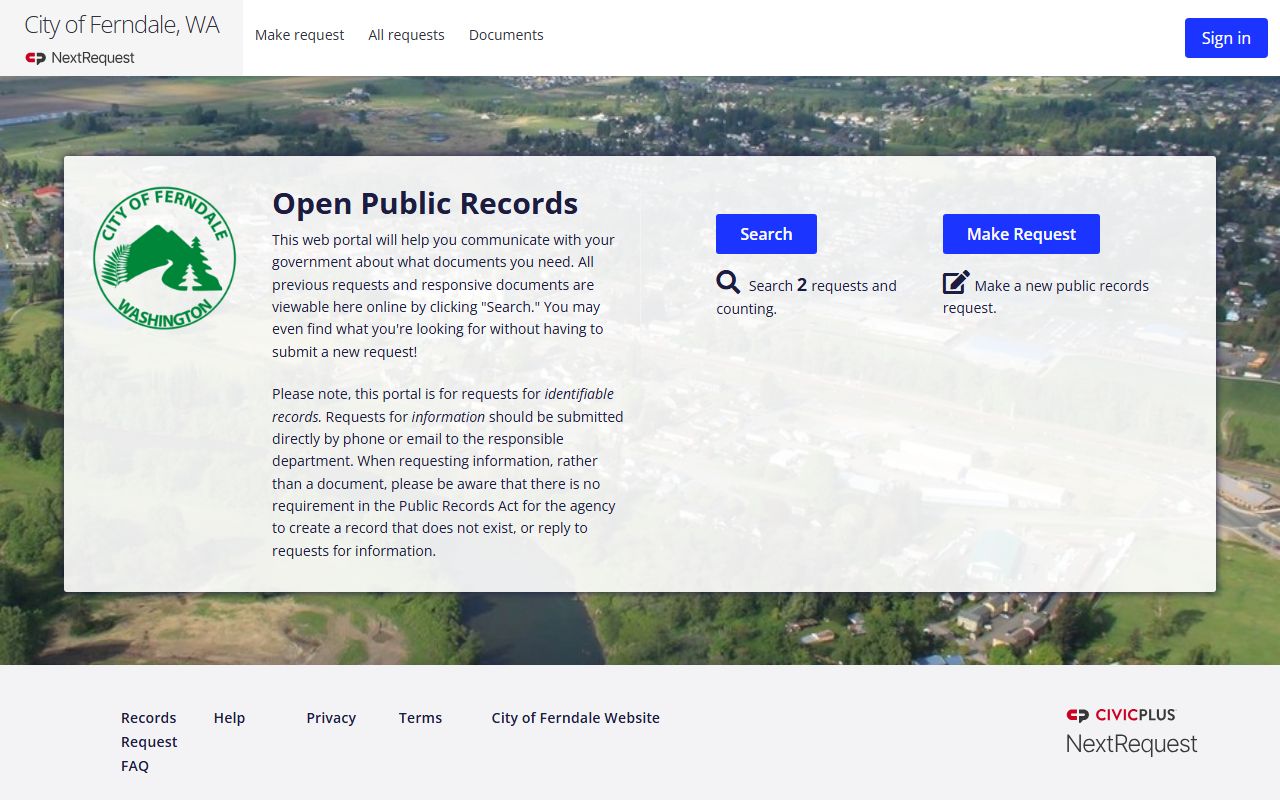The image size is (1280, 800).
Task: Open the Help footer link
Action: [x=229, y=718]
